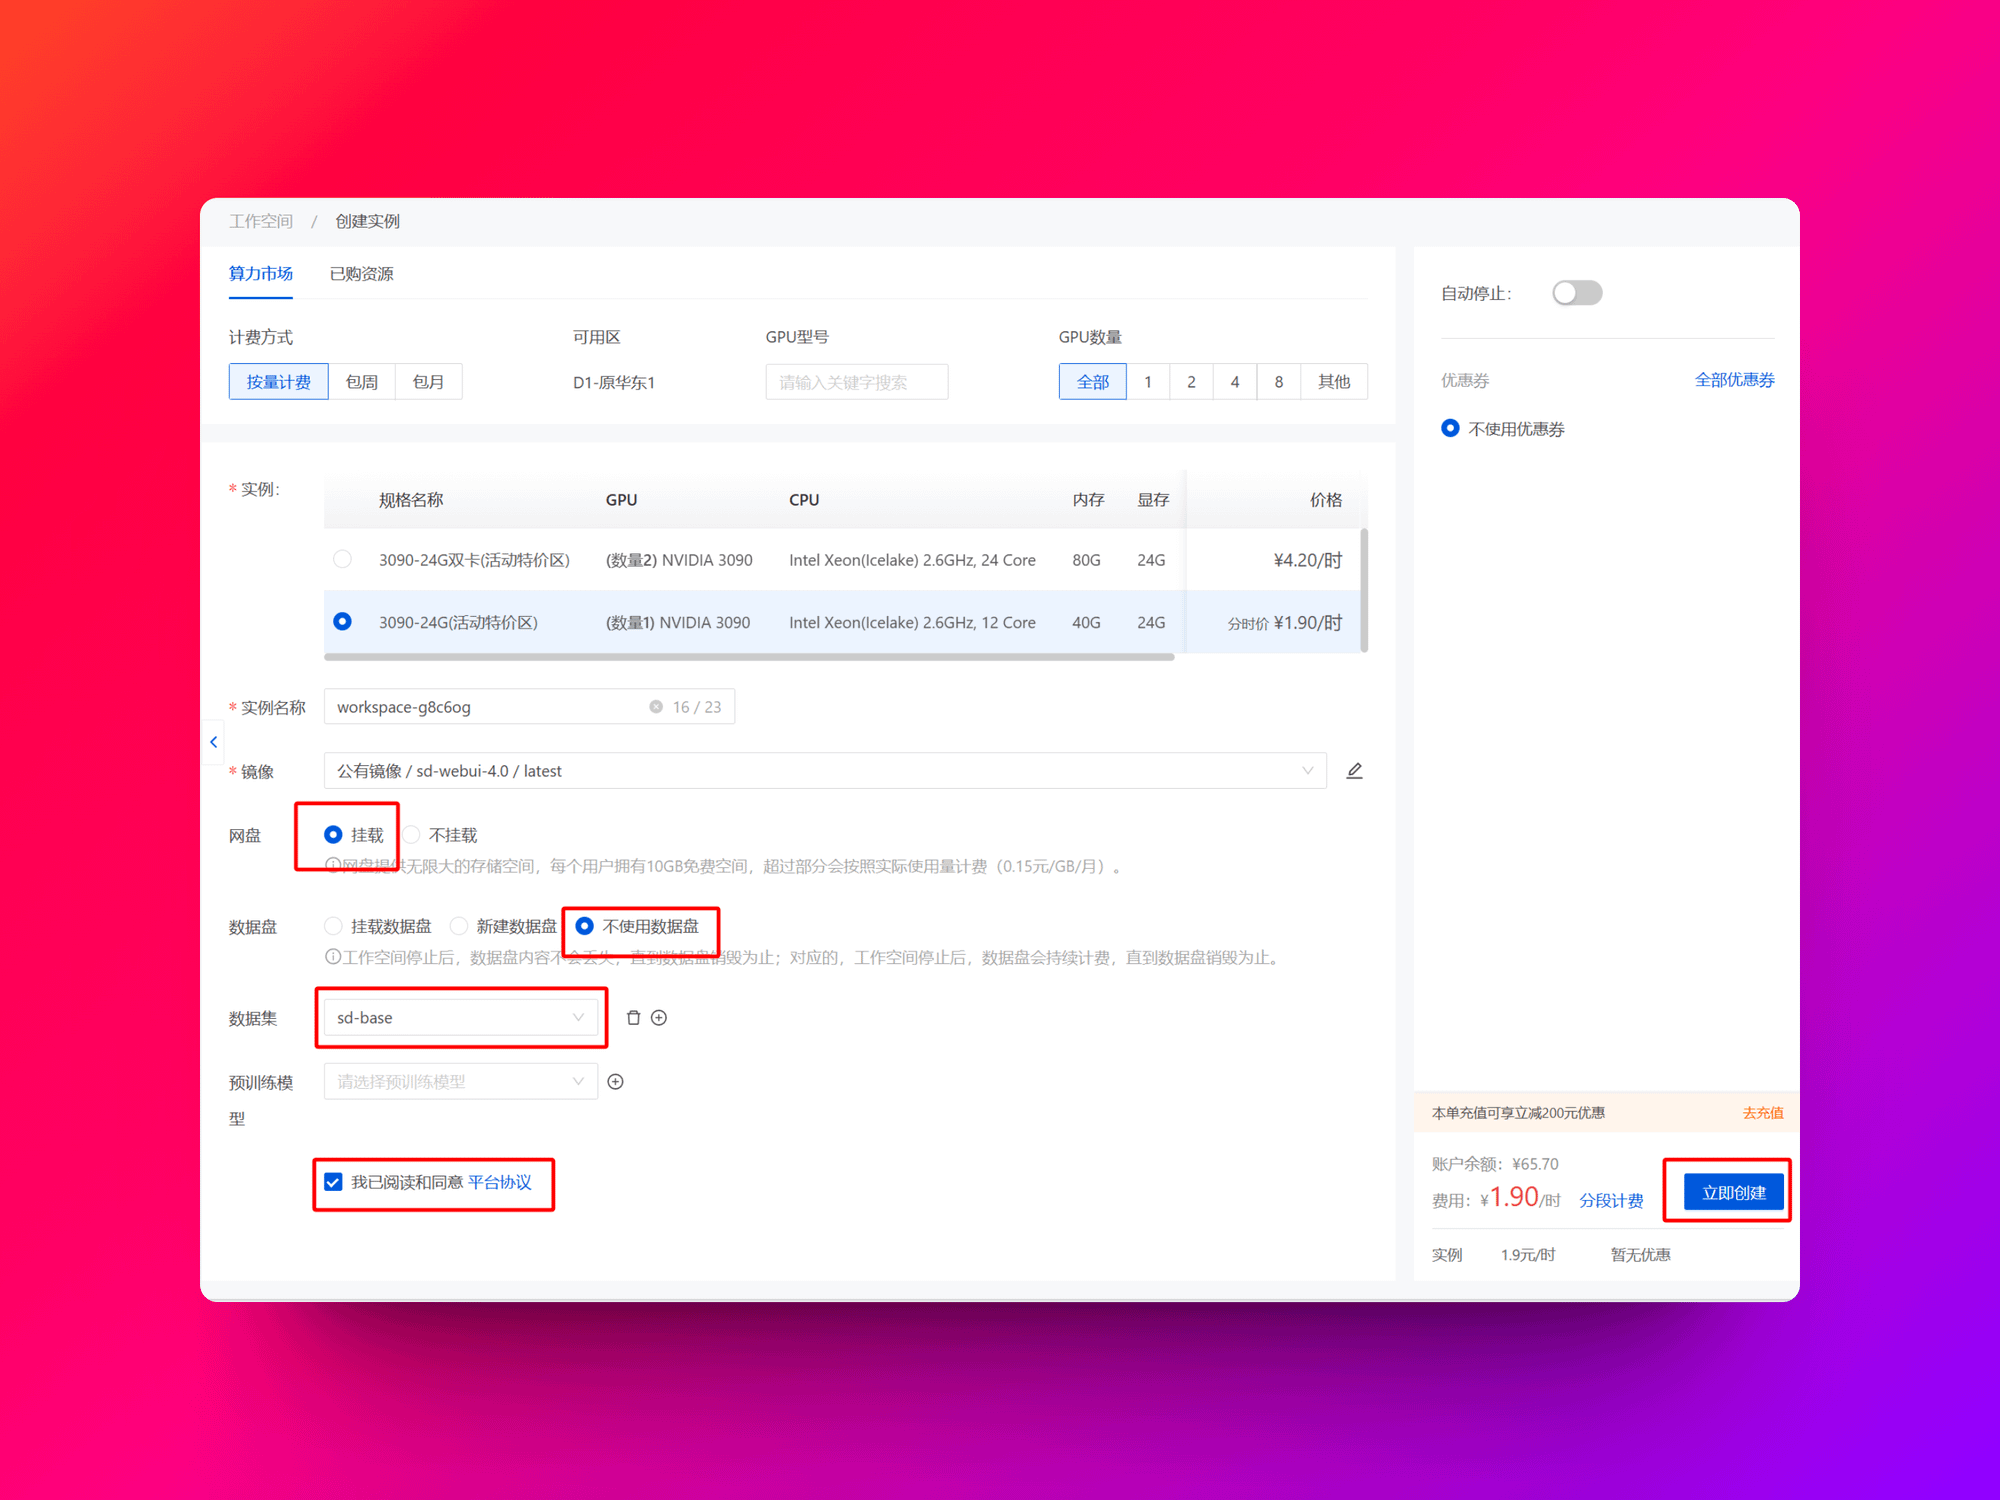Click the 立即创建 create button
Image resolution: width=2000 pixels, height=1500 pixels.
(1733, 1192)
